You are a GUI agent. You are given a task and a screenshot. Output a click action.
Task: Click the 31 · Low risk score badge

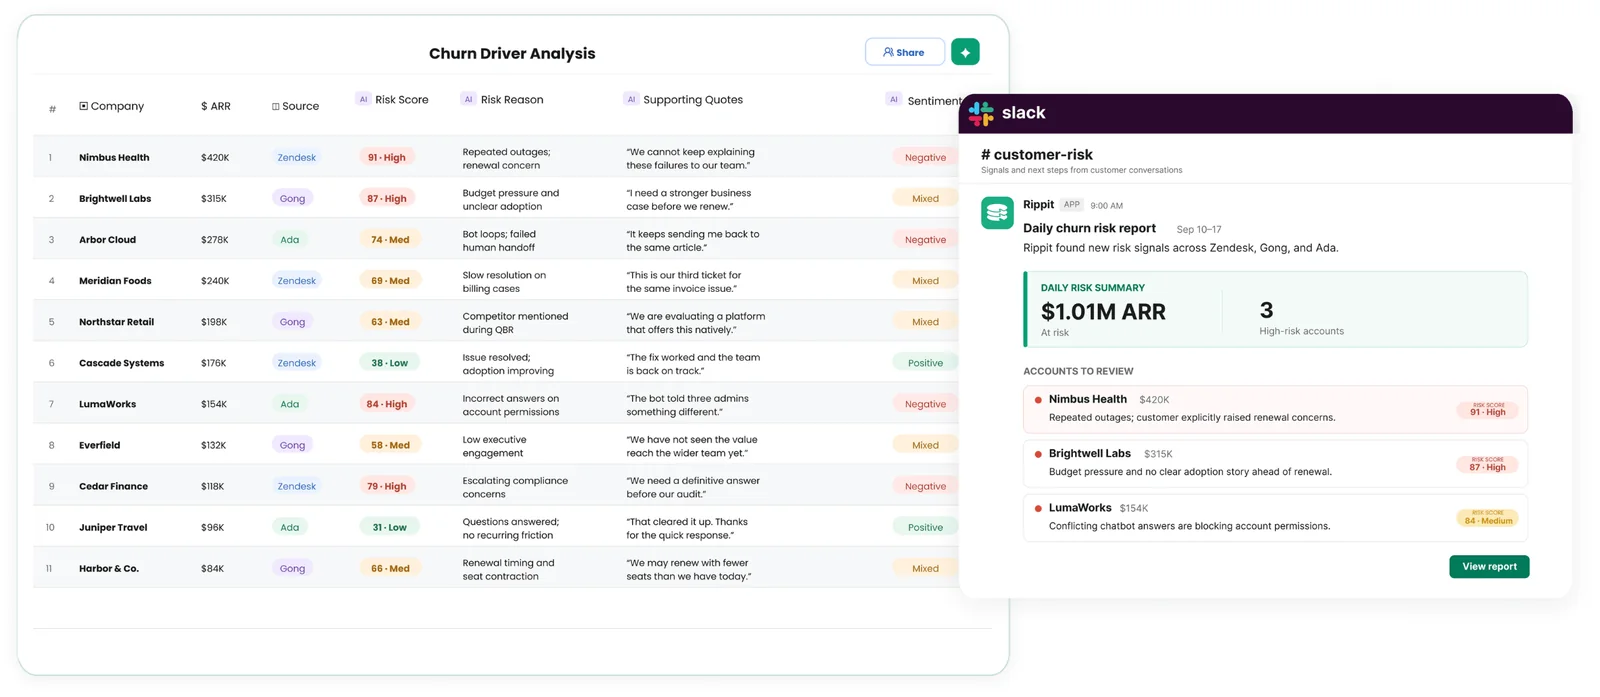(390, 527)
